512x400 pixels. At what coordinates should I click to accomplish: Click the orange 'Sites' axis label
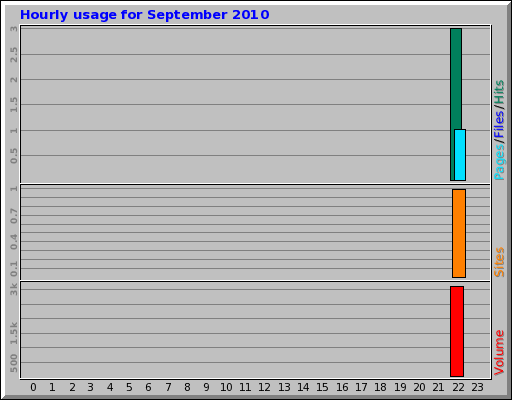pyautogui.click(x=499, y=262)
